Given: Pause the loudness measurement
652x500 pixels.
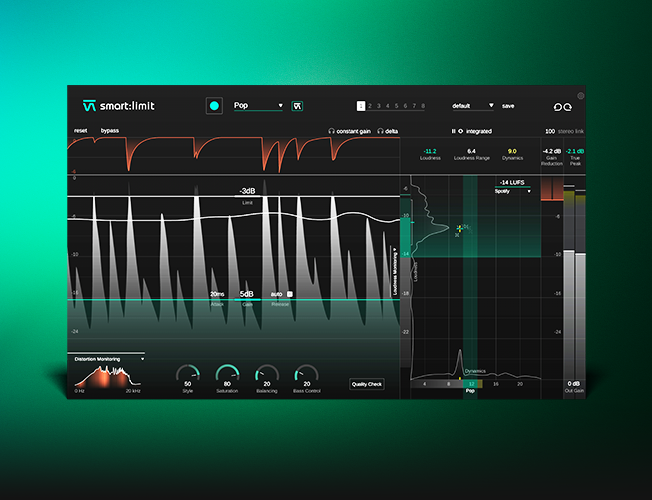Looking at the screenshot, I should [453, 131].
